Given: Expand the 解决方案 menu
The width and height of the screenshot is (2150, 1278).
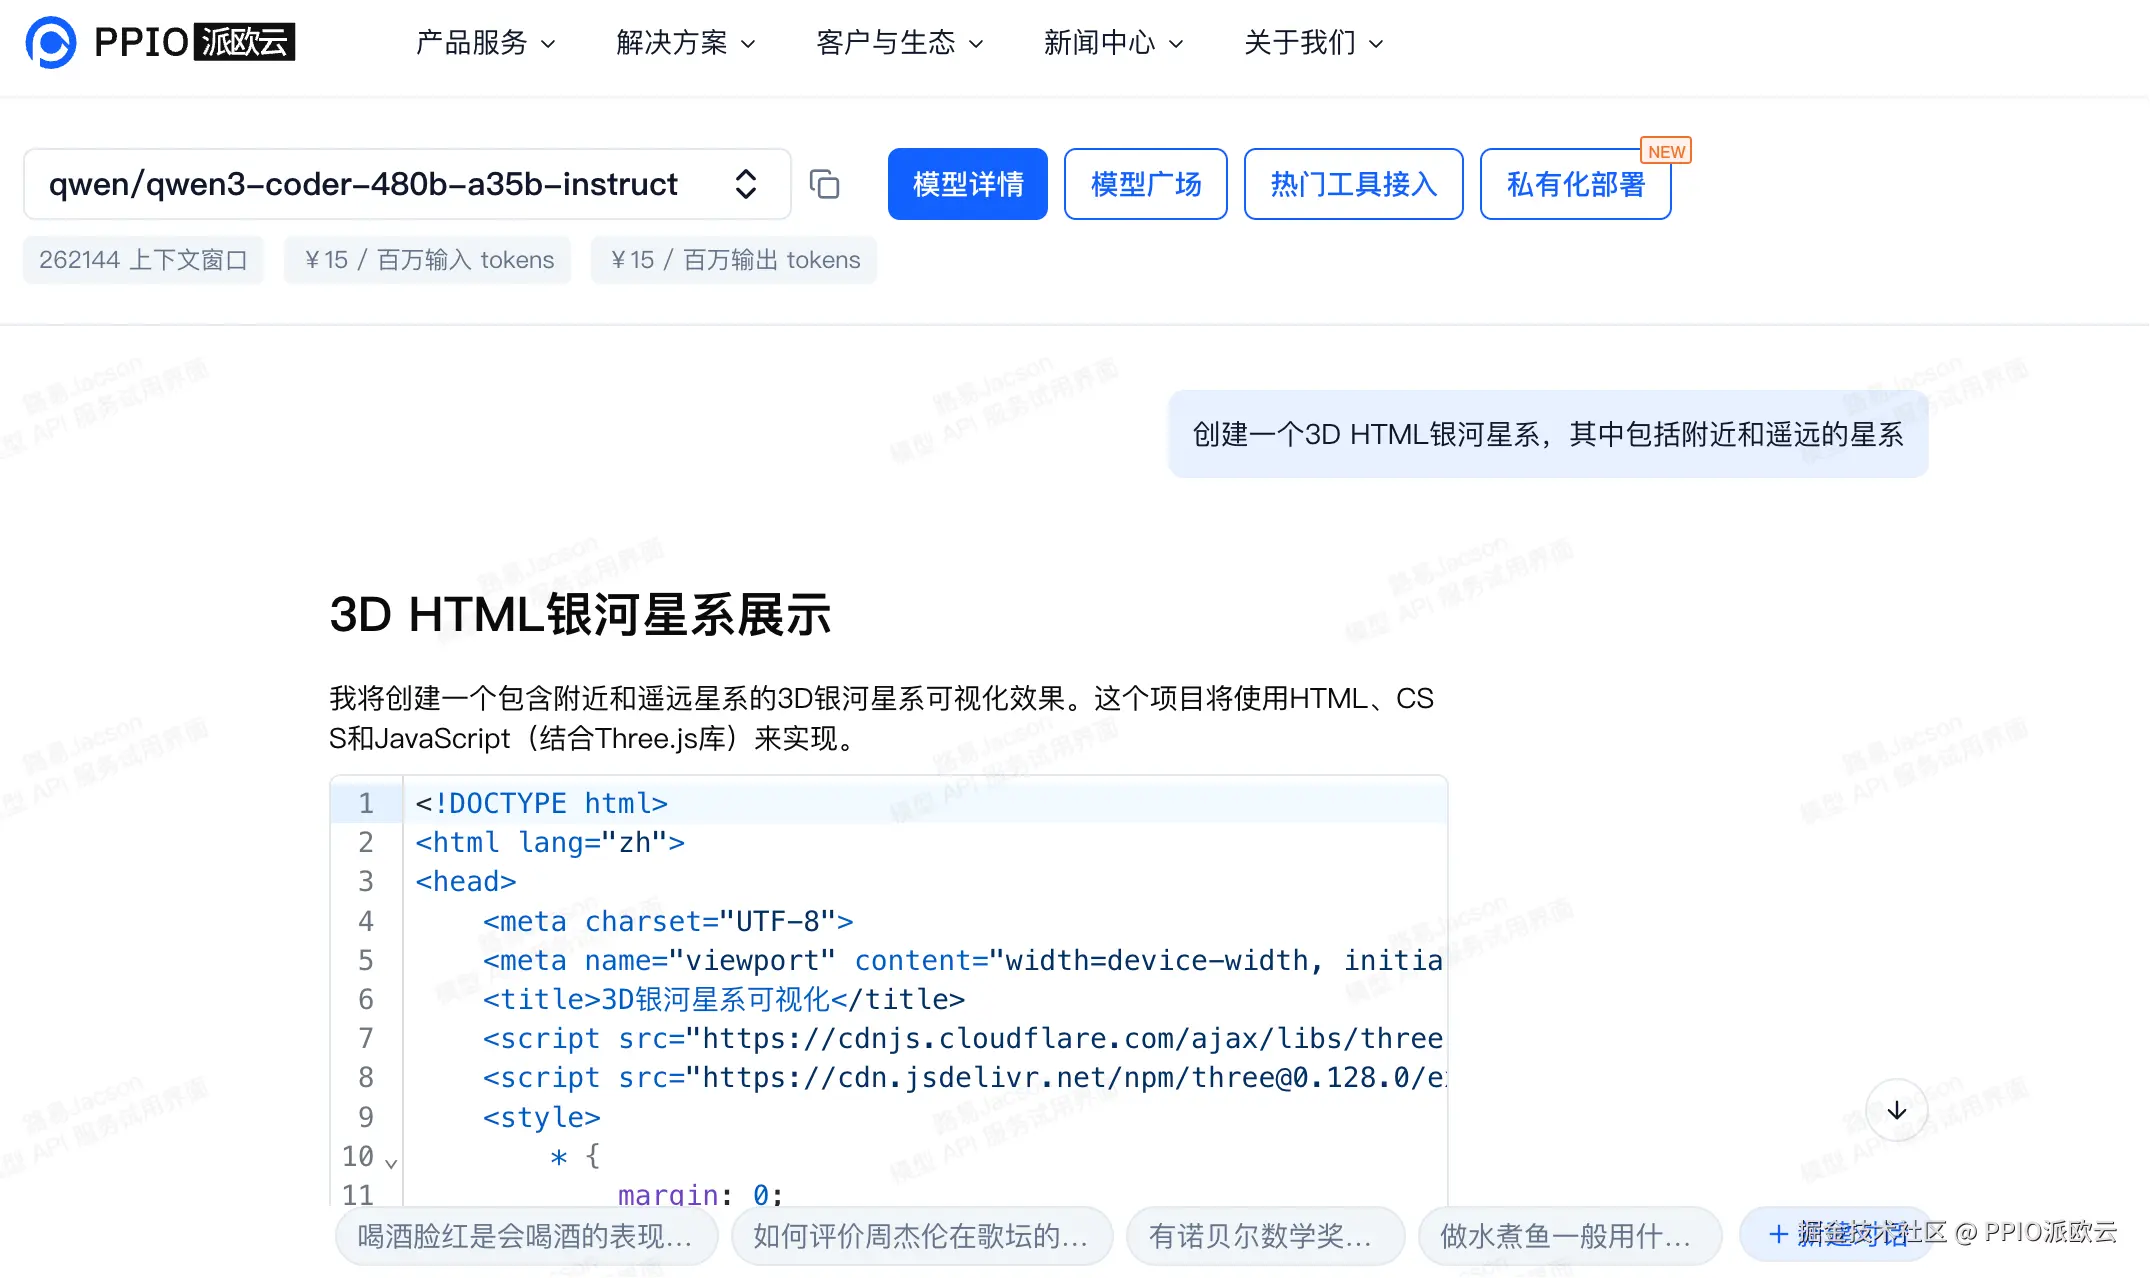Looking at the screenshot, I should click(685, 43).
